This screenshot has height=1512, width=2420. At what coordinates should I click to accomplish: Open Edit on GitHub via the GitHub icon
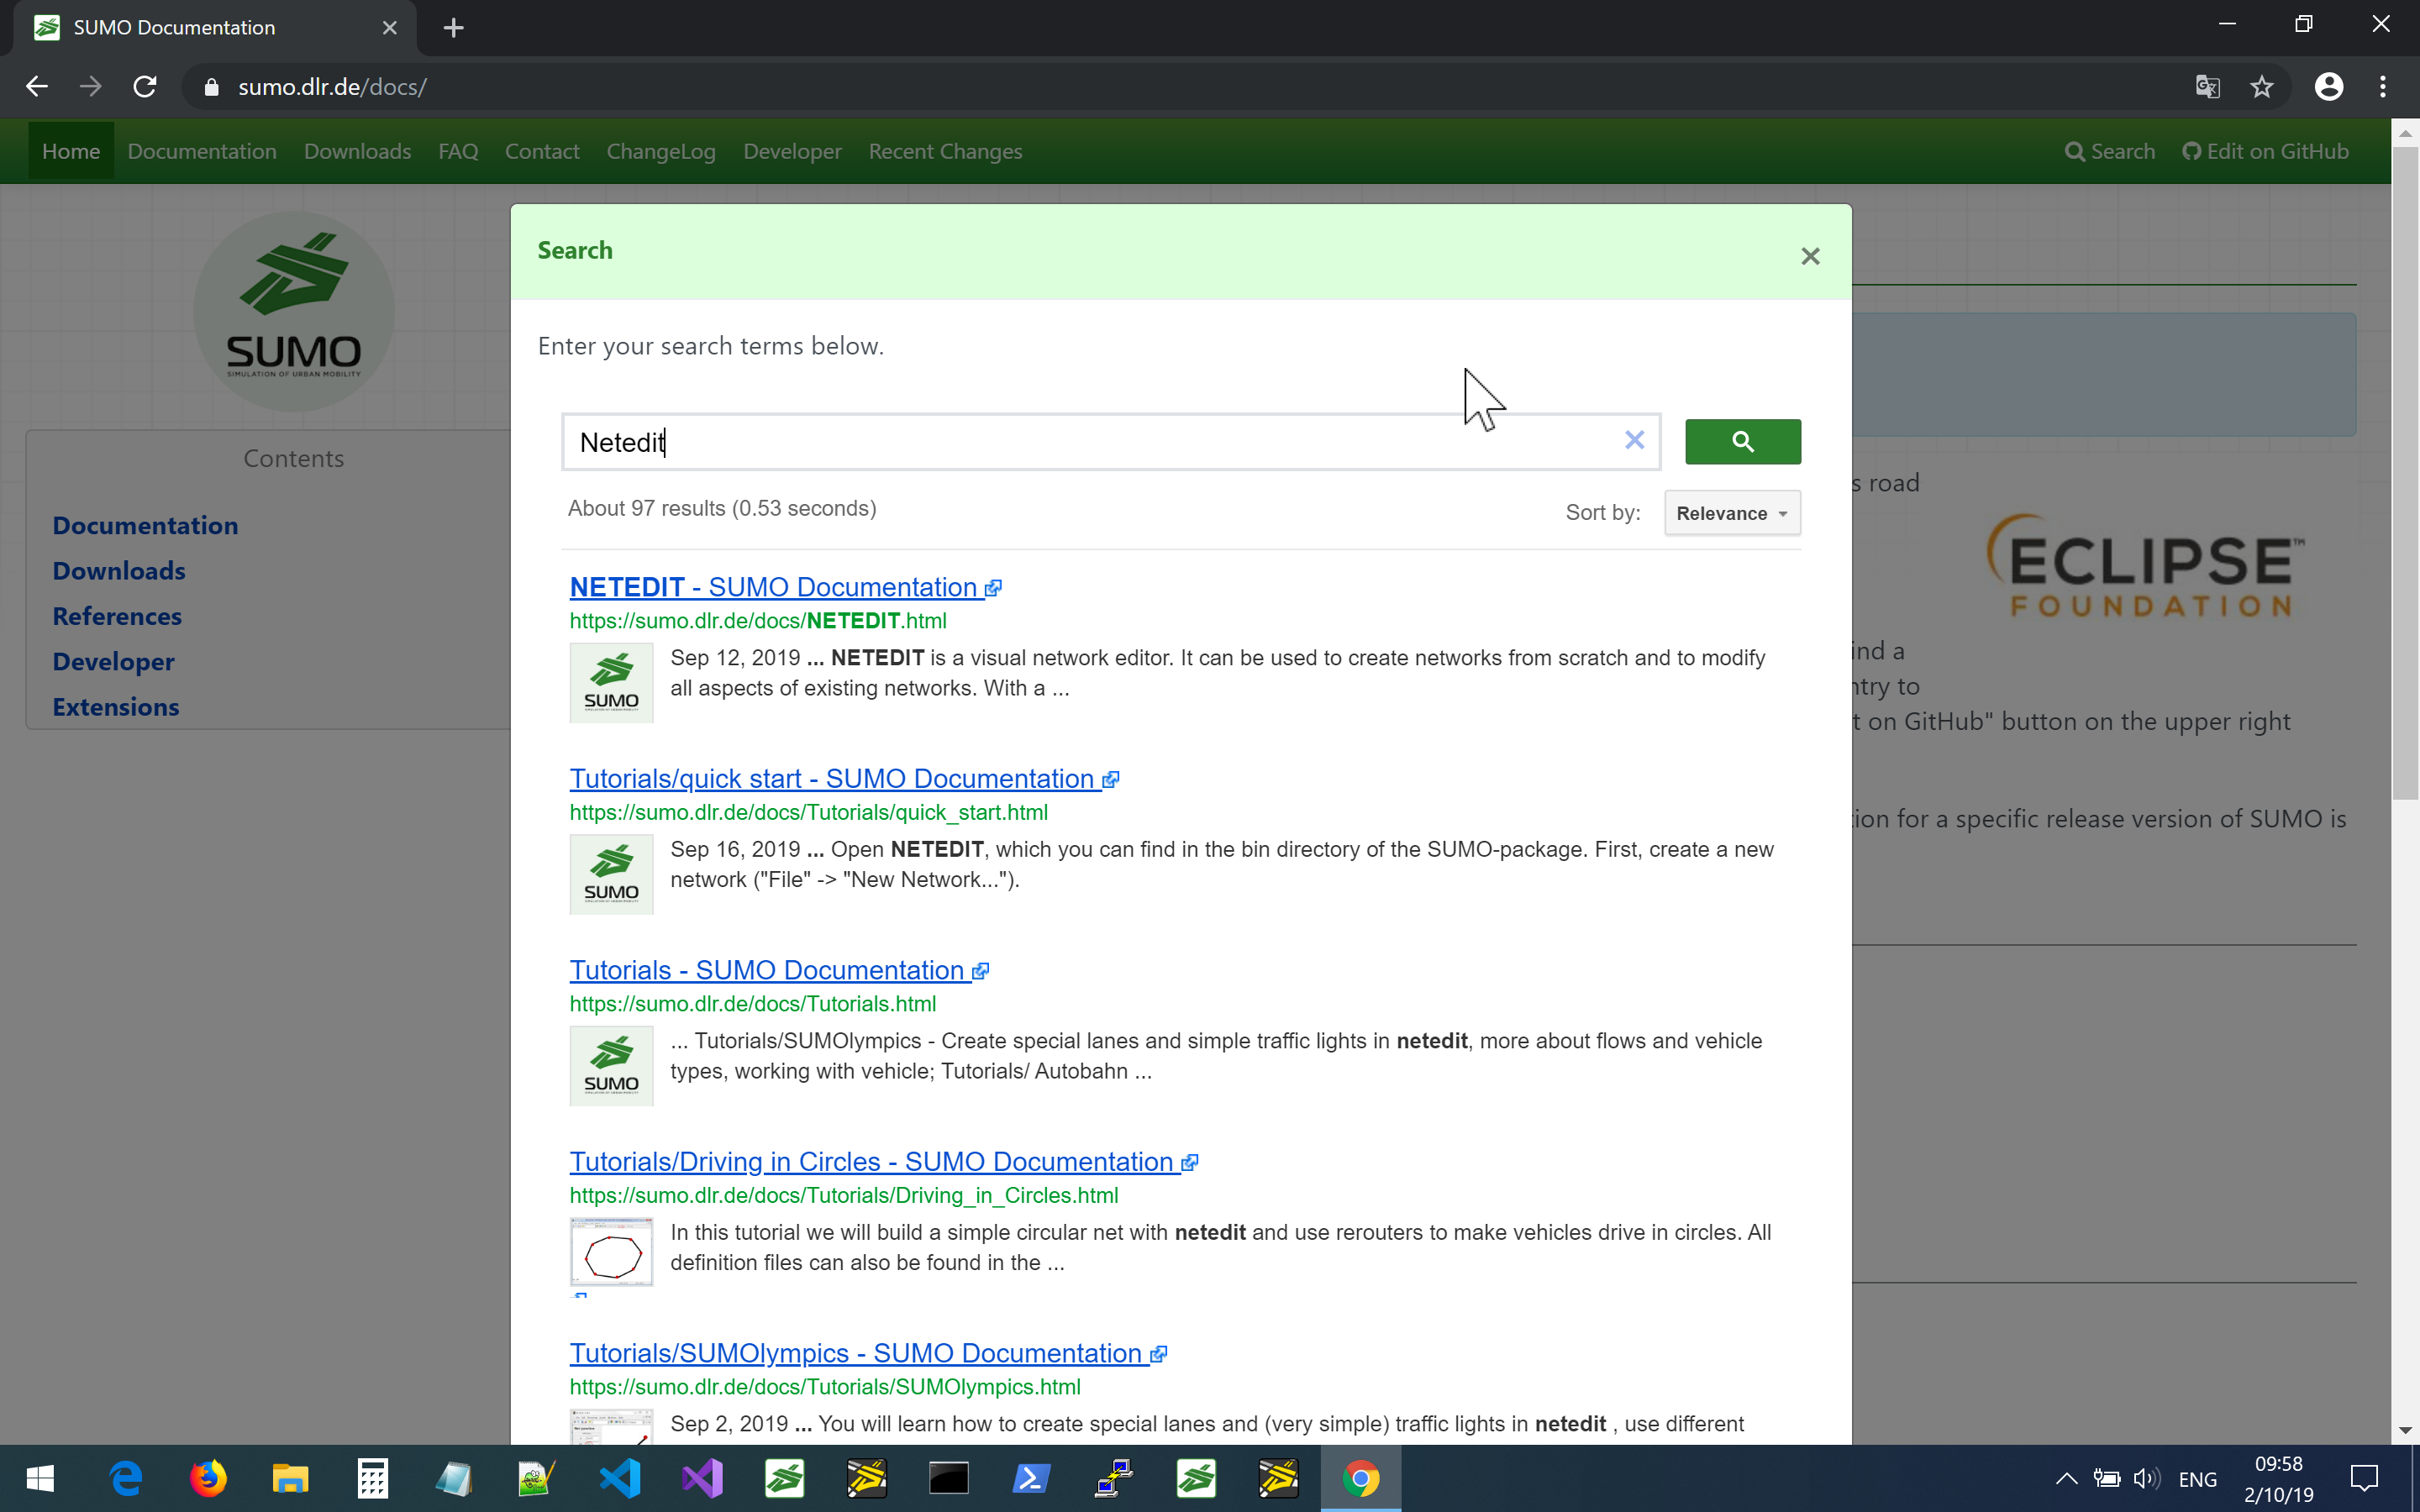point(2264,151)
